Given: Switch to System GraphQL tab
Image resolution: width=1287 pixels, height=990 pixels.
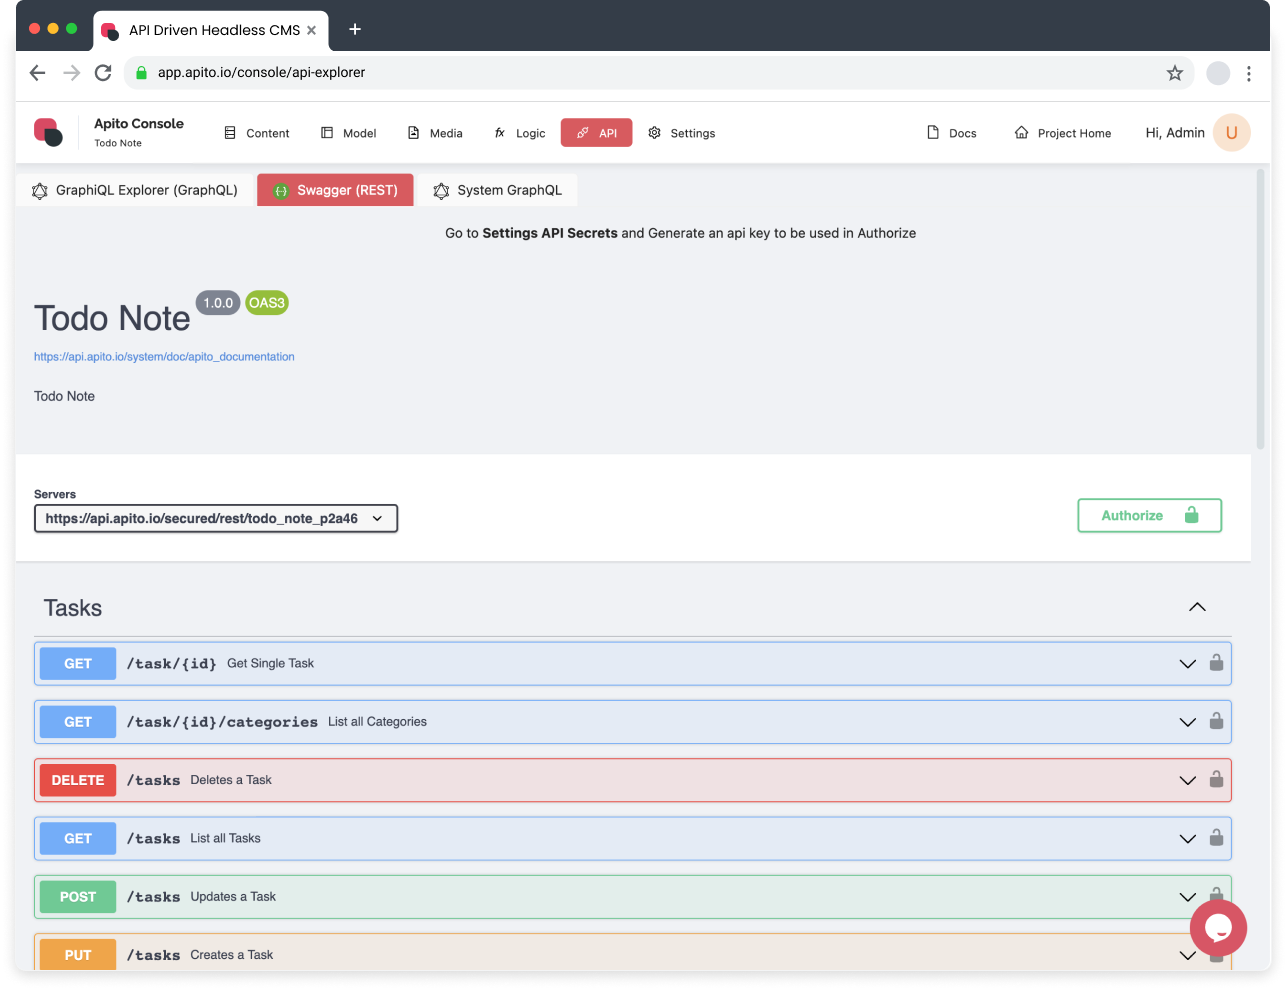Looking at the screenshot, I should [497, 190].
